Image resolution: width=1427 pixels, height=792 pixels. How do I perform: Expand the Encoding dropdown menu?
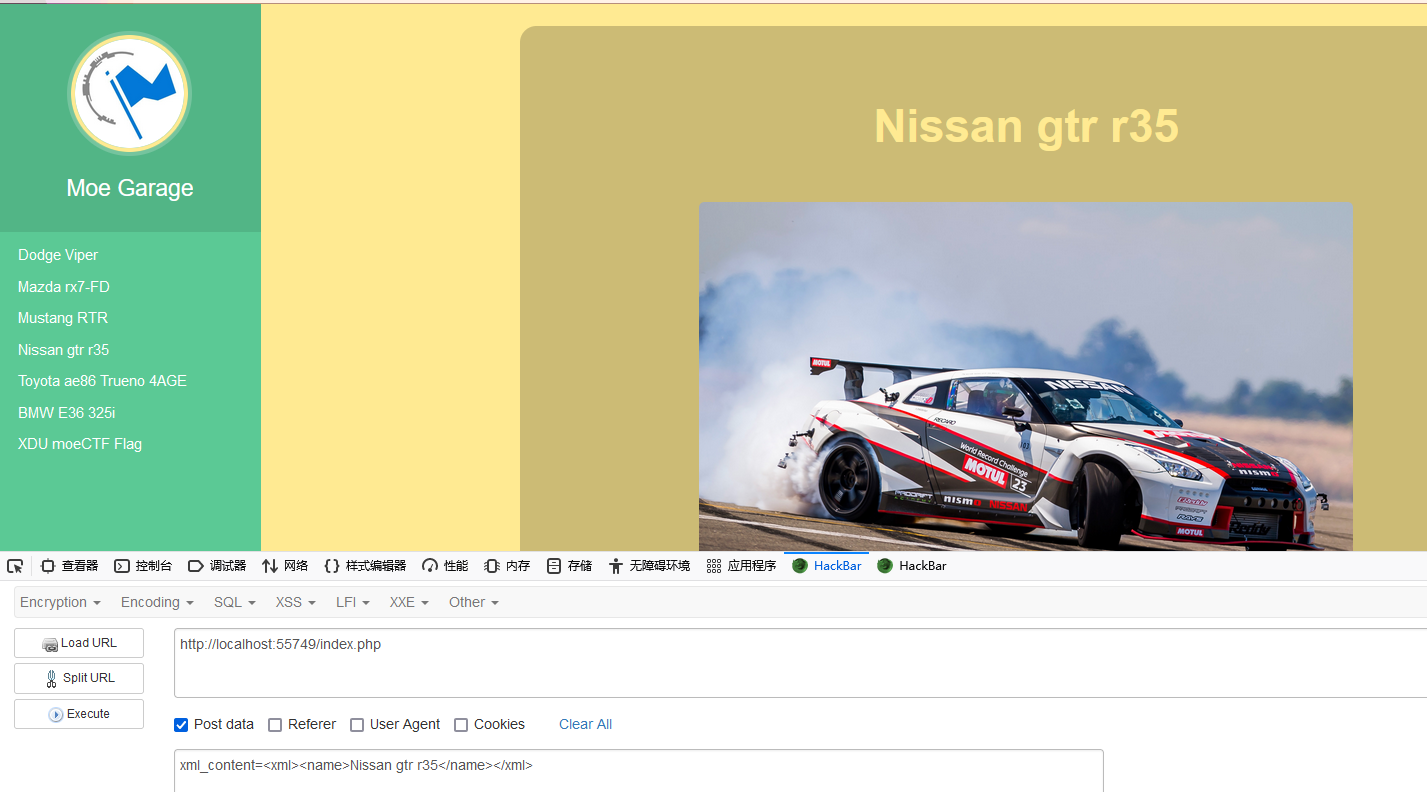157,602
